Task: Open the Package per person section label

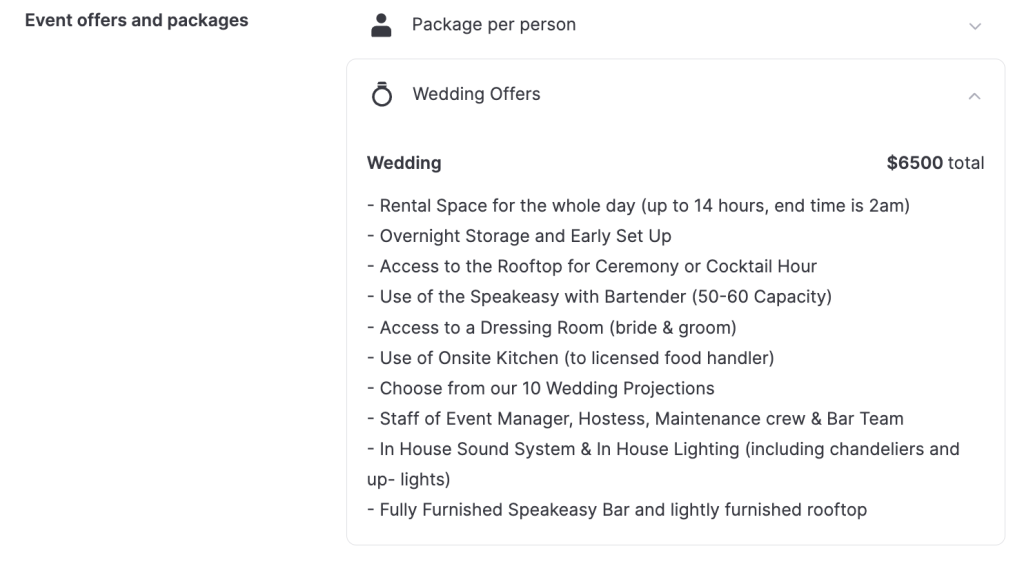Action: pyautogui.click(x=493, y=25)
